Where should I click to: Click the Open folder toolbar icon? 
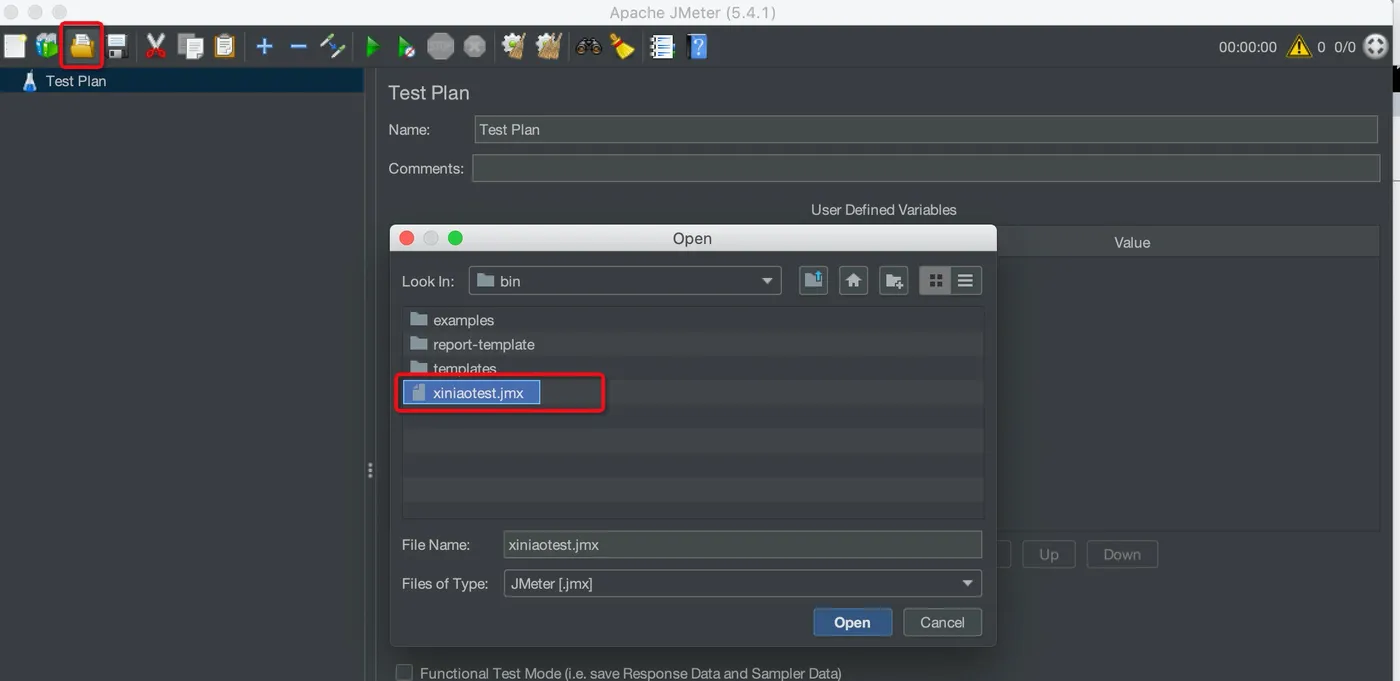[x=82, y=46]
